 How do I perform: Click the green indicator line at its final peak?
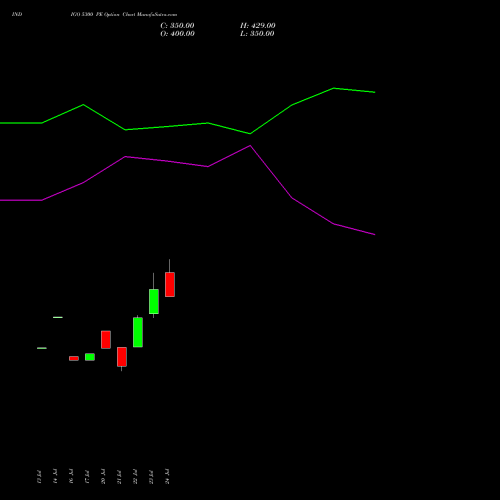tap(334, 88)
